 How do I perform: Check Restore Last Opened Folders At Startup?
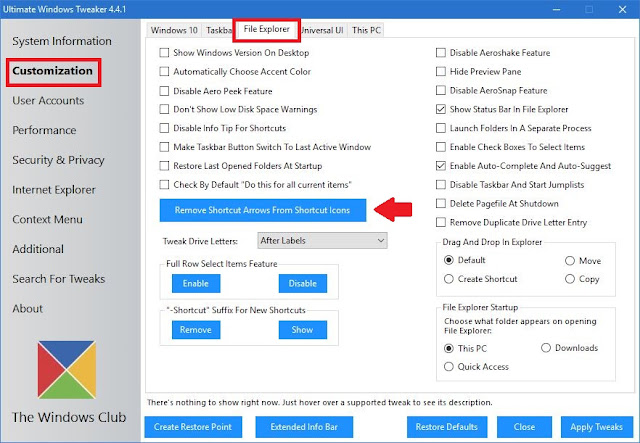coord(164,166)
